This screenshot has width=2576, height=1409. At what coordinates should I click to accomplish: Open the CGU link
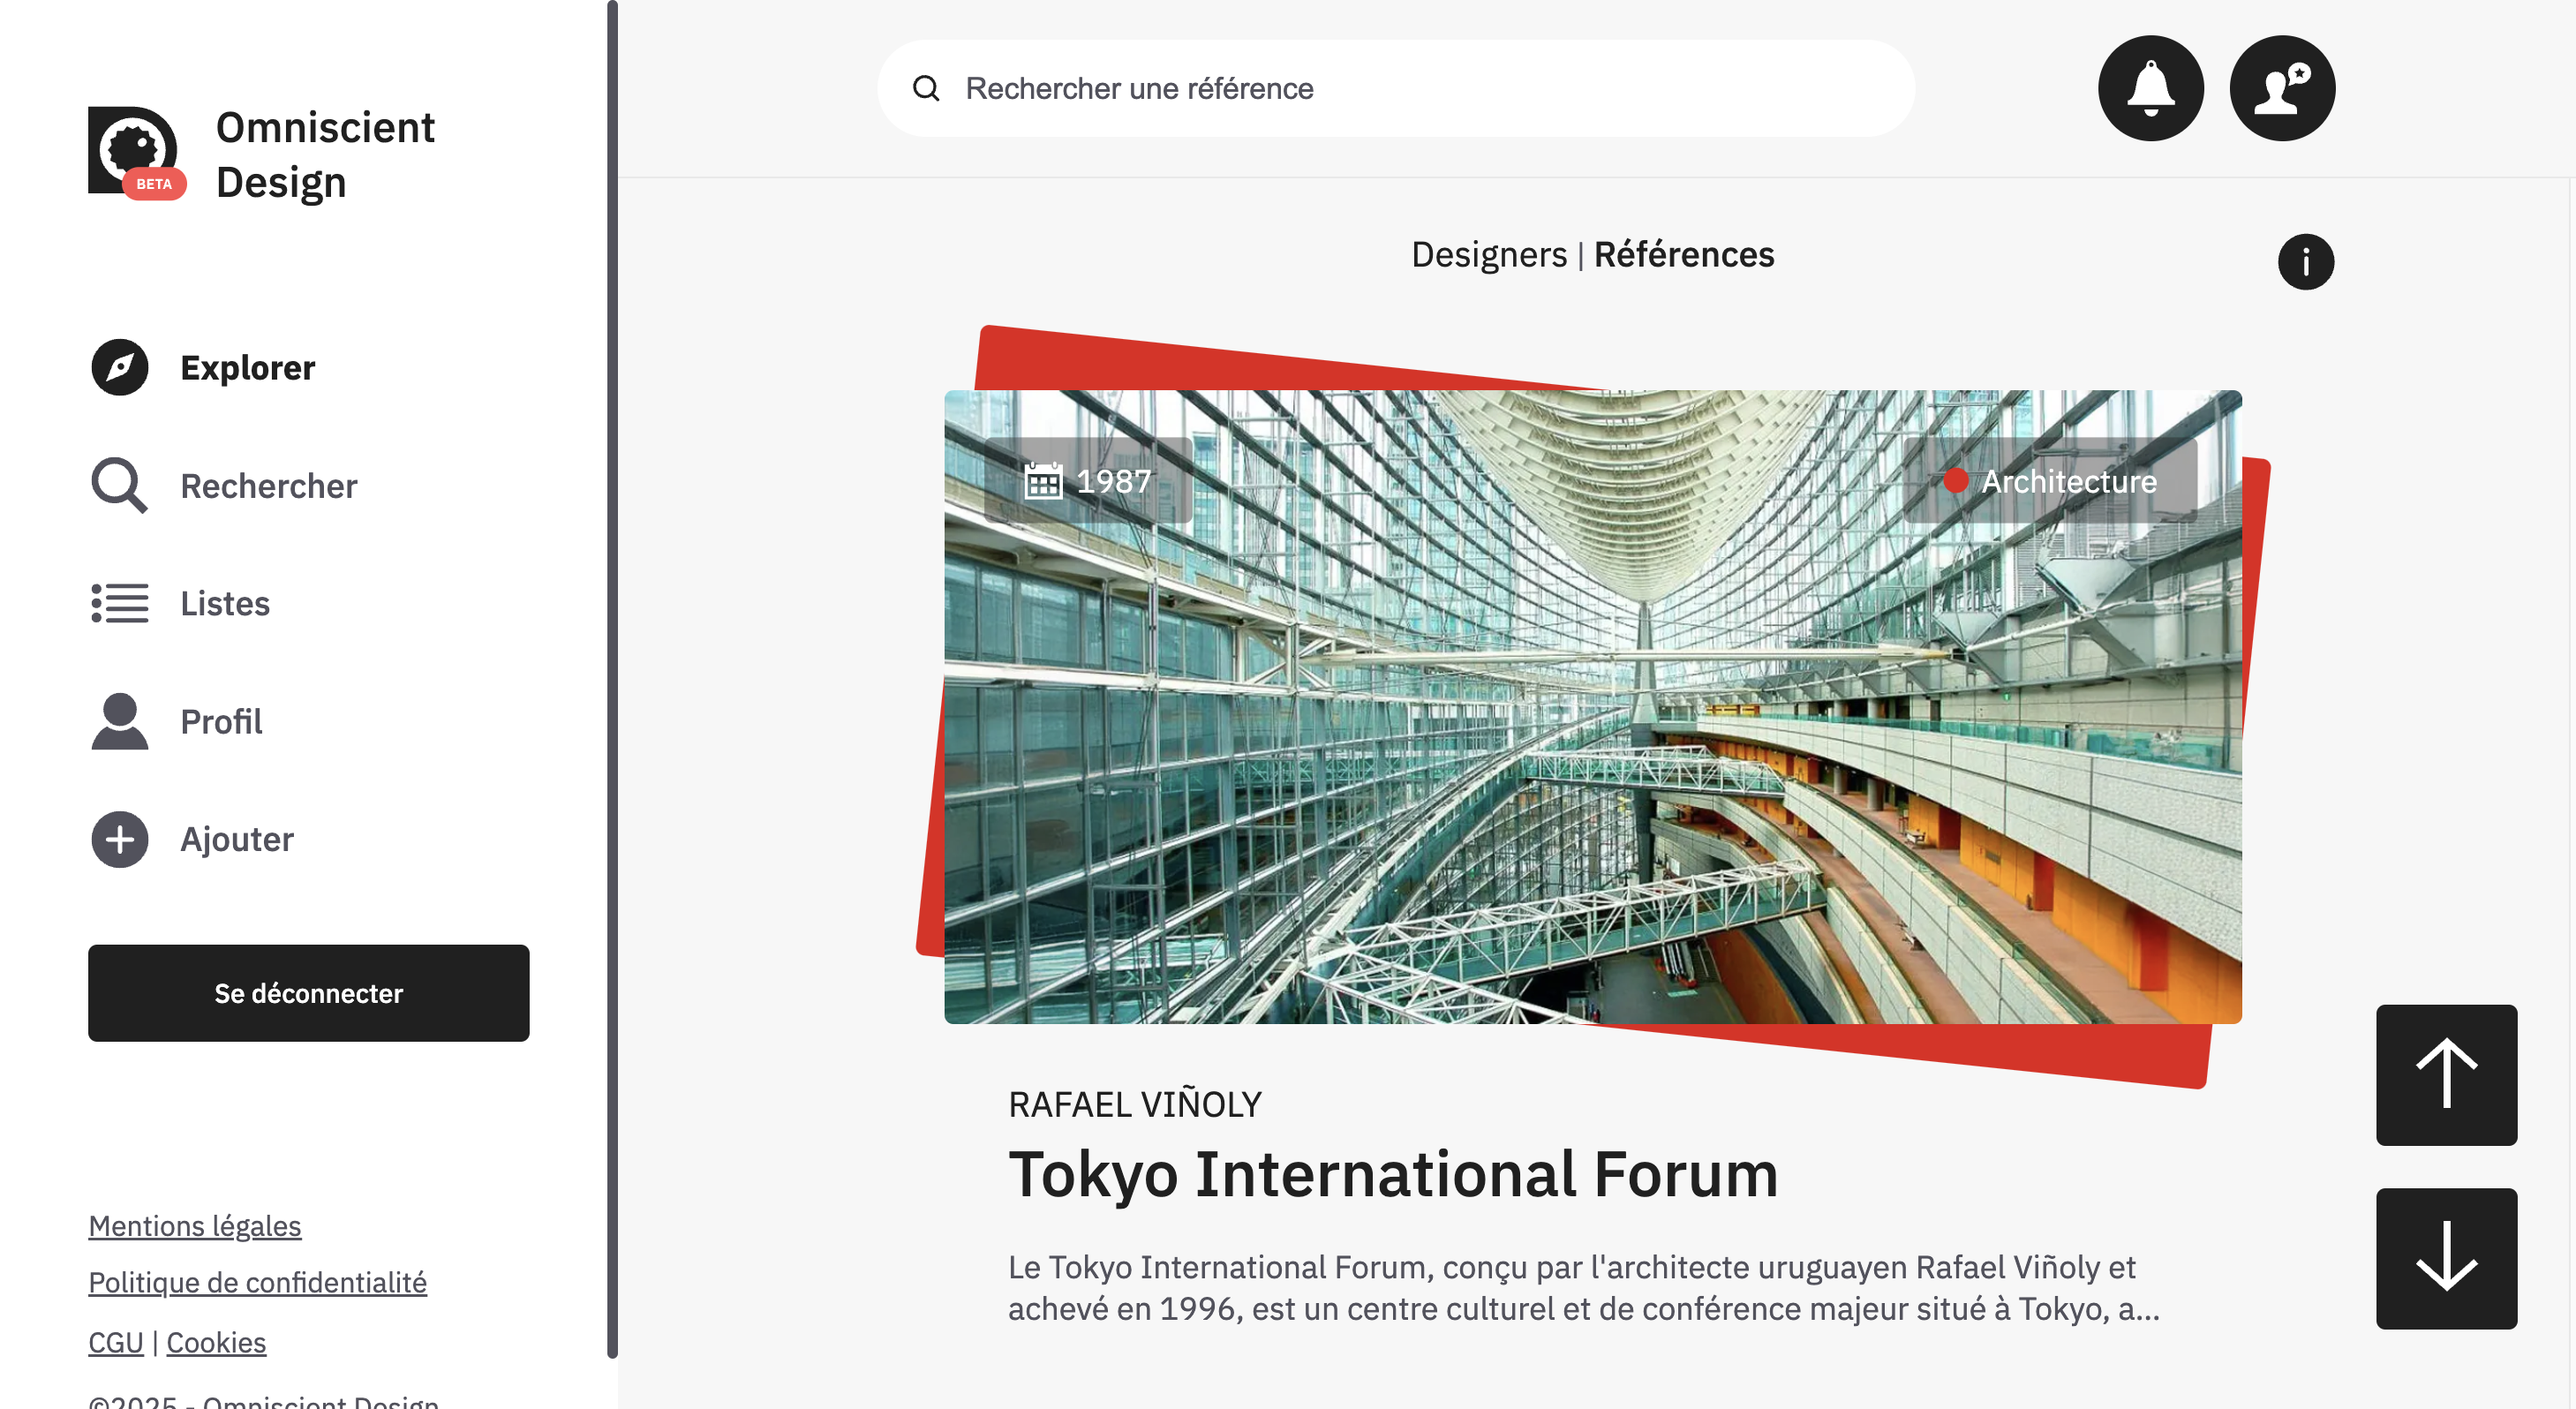116,1342
